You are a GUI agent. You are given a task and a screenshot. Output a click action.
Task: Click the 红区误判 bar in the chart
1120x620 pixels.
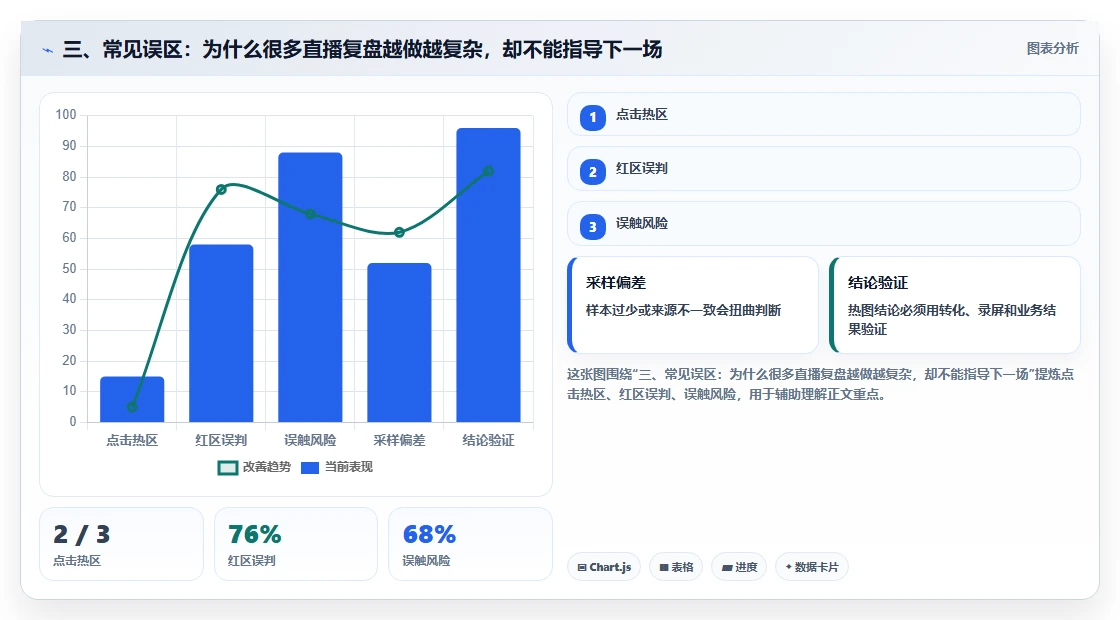[x=221, y=334]
